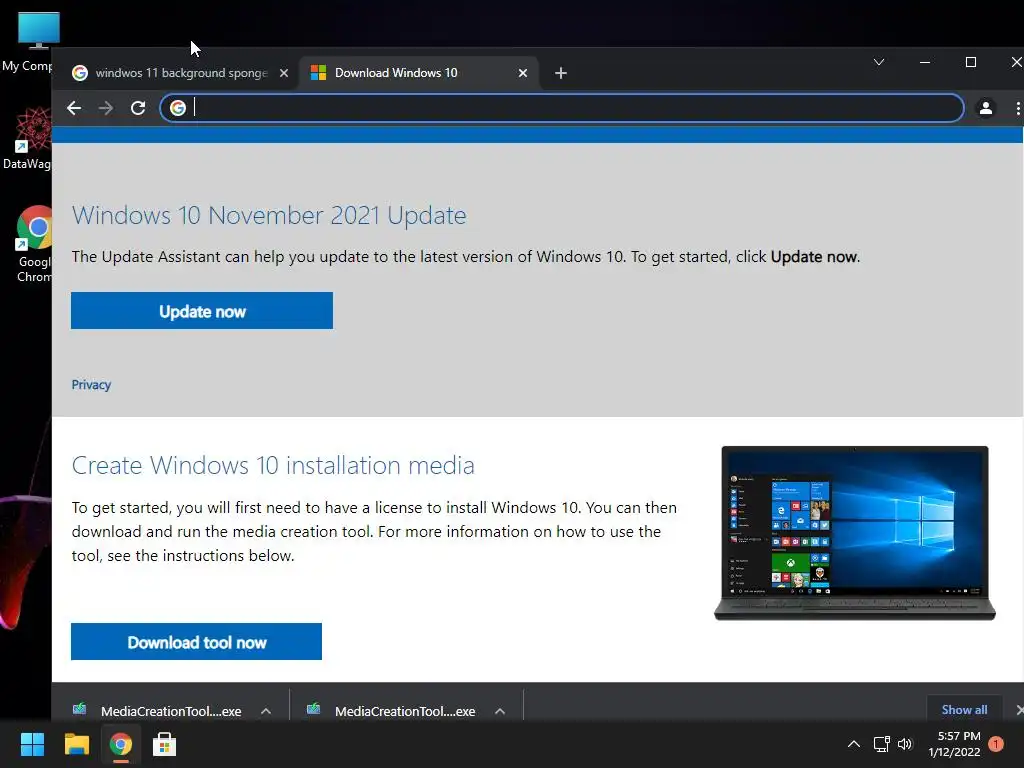Viewport: 1024px width, 768px height.
Task: Select the My Computer desktop icon
Action: click(27, 42)
